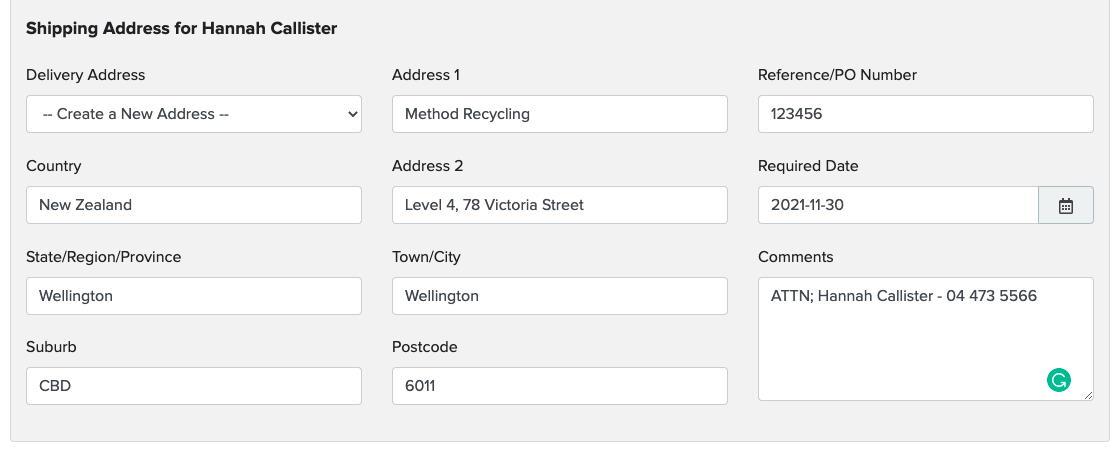The width and height of the screenshot is (1116, 452).
Task: Click the Suburb field containing CBD
Action: [x=194, y=386]
